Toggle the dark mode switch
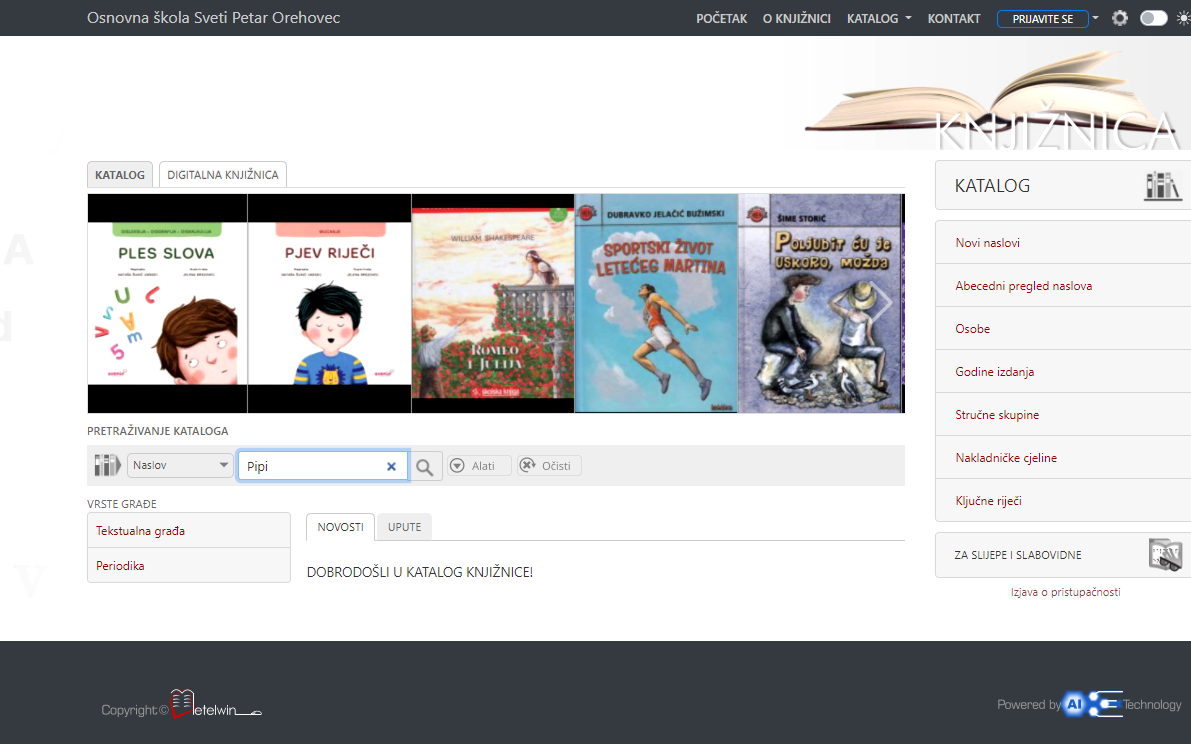This screenshot has width=1191, height=744. [x=1153, y=18]
